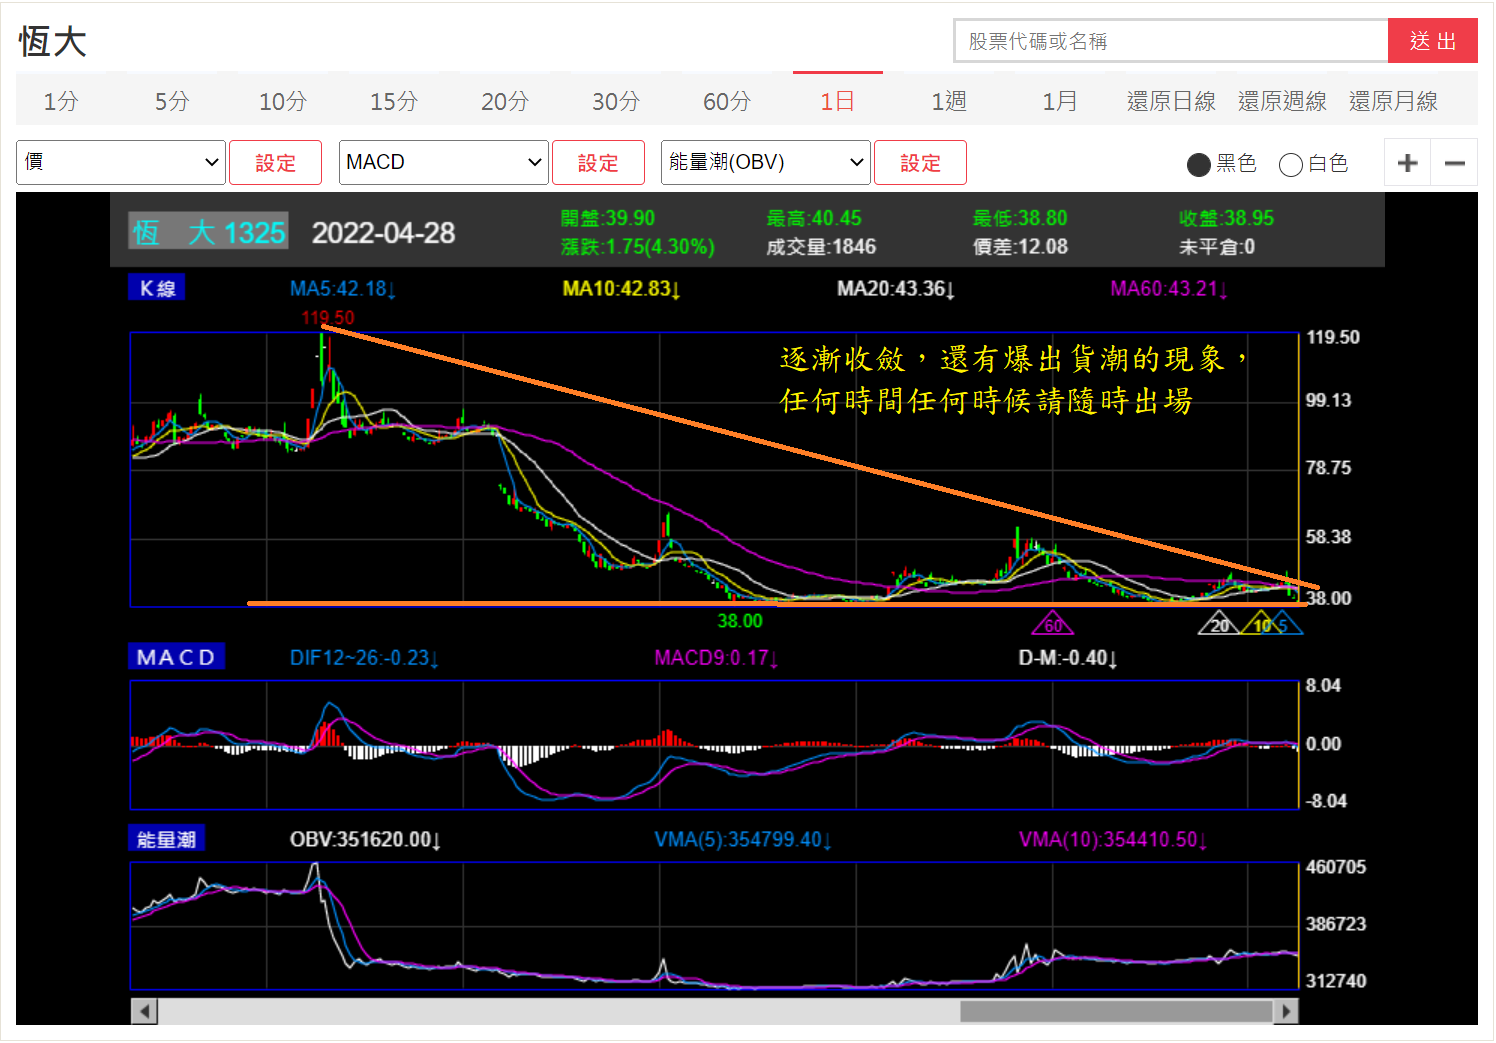Click the blue 5 triangle marker
Viewport: 1496px width, 1043px height.
pos(1284,623)
